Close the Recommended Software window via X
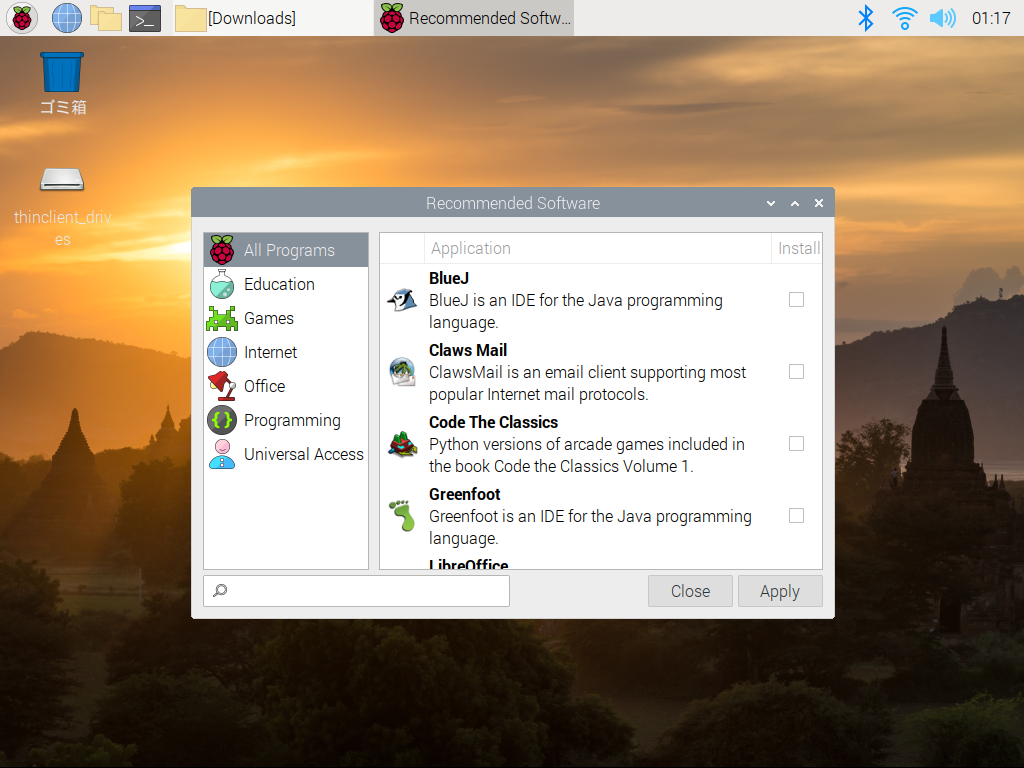The height and width of the screenshot is (768, 1024). coord(819,203)
